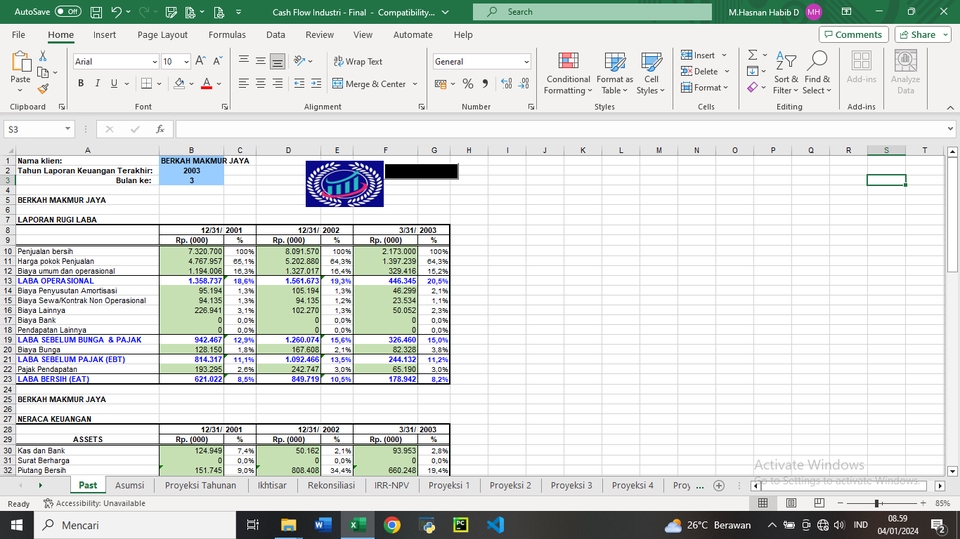This screenshot has width=960, height=539.
Task: Increase font size with the large A icon
Action: 200,61
